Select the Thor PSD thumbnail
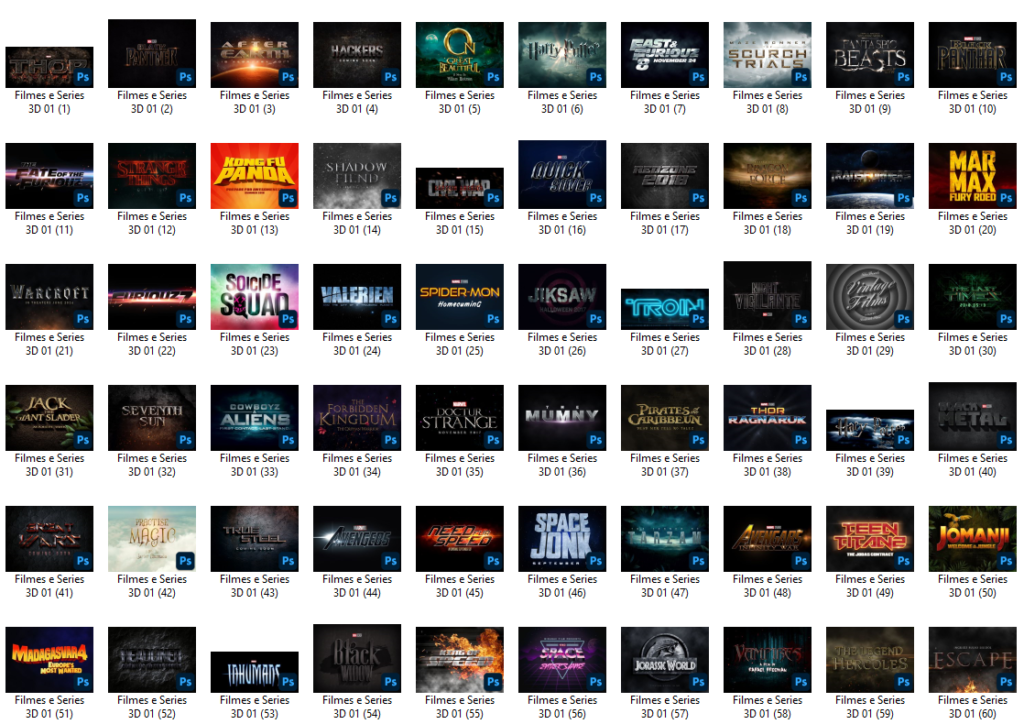 pos(49,67)
